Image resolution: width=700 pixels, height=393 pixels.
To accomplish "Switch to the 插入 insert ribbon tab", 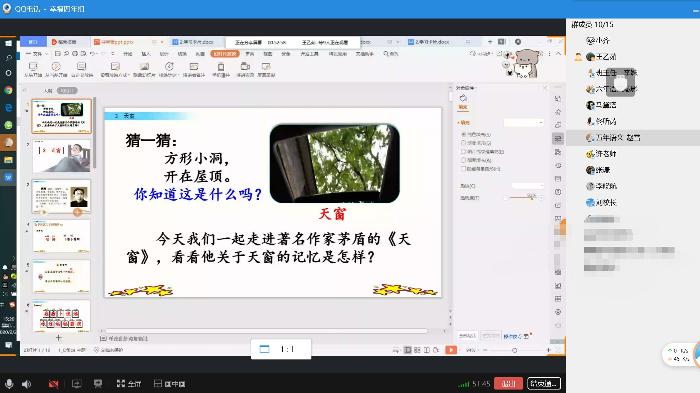I will pos(146,54).
